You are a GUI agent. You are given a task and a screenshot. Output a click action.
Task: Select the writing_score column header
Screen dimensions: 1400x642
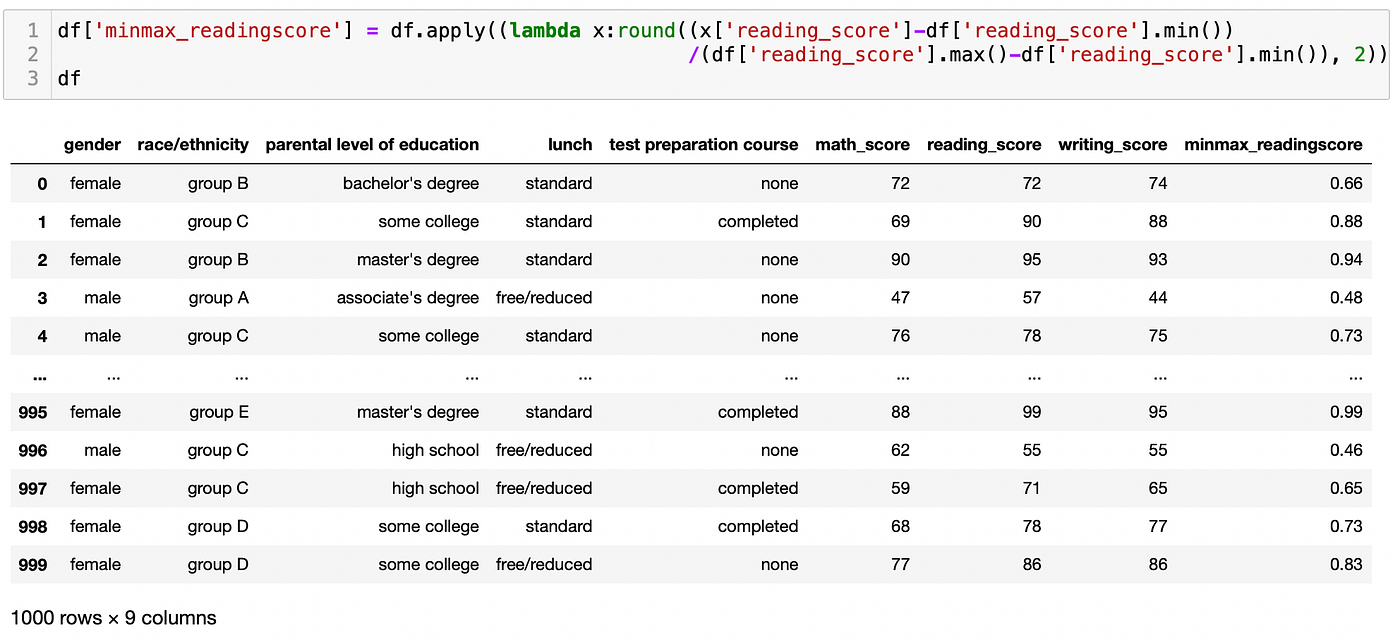(x=1112, y=145)
